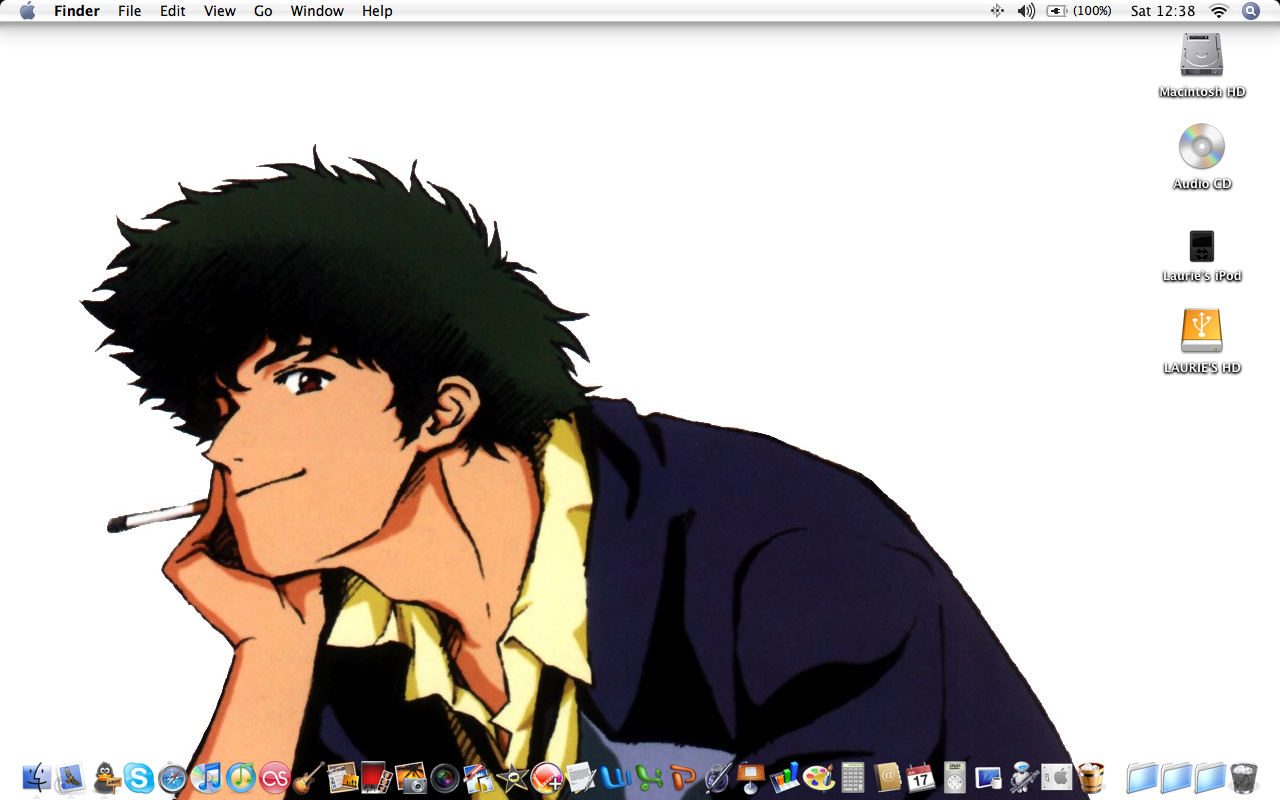Select the LAURIE'S HD USB drive

click(1202, 341)
